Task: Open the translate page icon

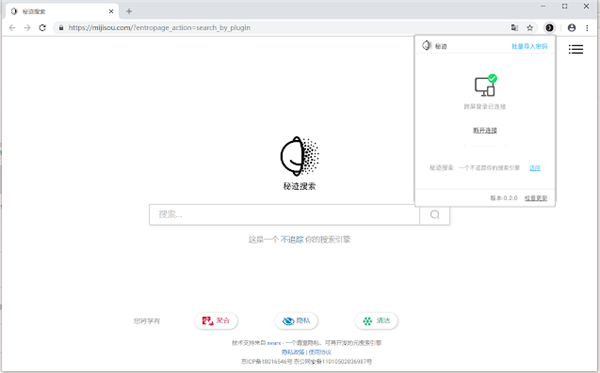Action: tap(514, 28)
